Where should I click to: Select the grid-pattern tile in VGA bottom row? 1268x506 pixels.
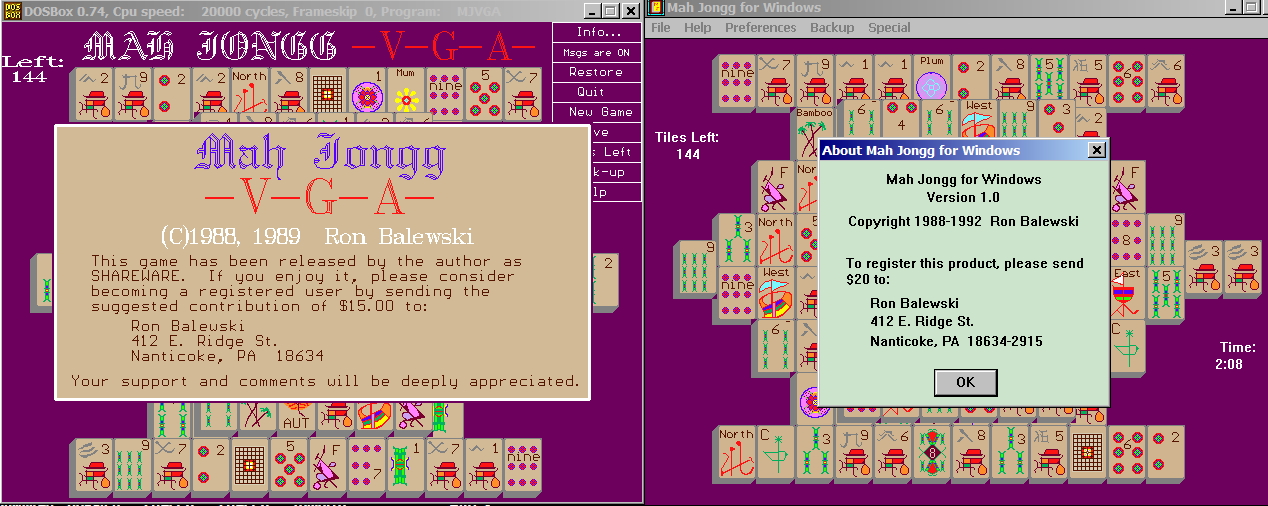click(x=250, y=465)
